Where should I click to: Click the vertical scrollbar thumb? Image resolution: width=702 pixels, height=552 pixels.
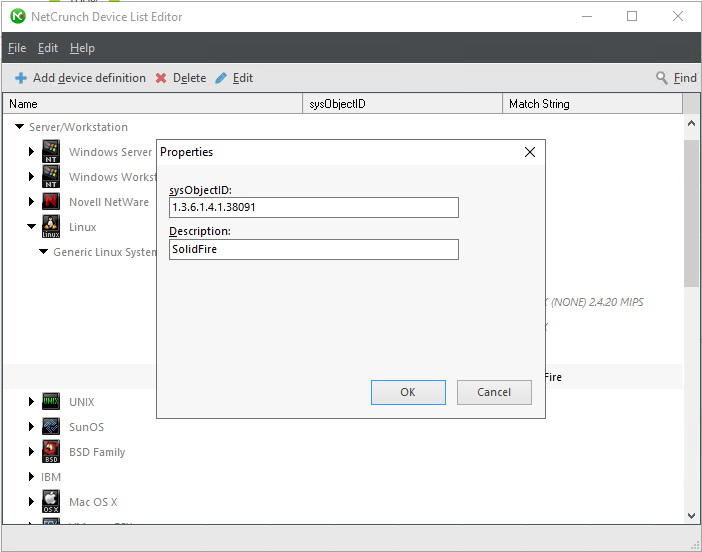pyautogui.click(x=691, y=213)
